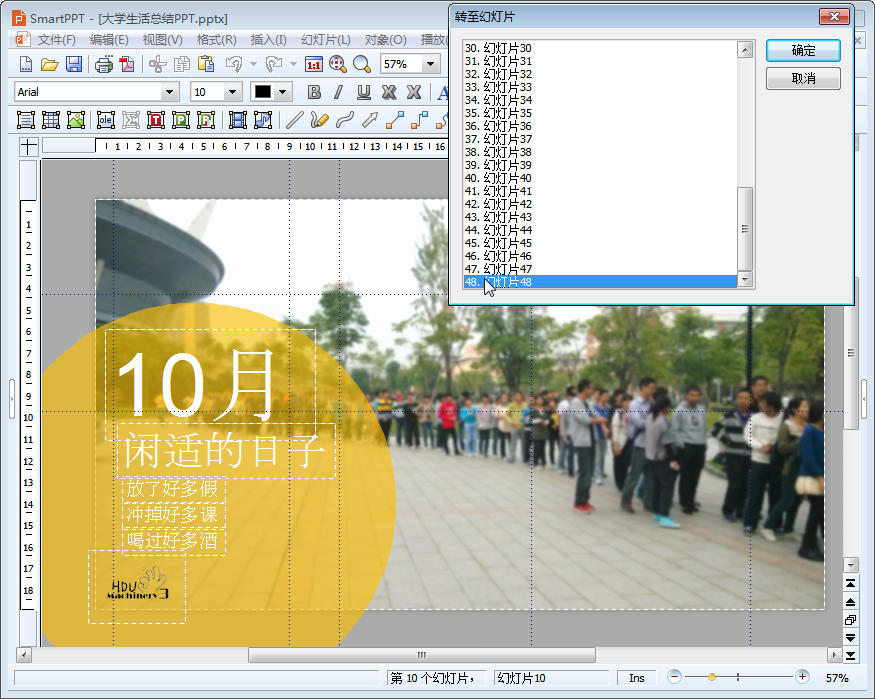Toggle bold formatting
Viewport: 875px width, 699px height.
(314, 92)
